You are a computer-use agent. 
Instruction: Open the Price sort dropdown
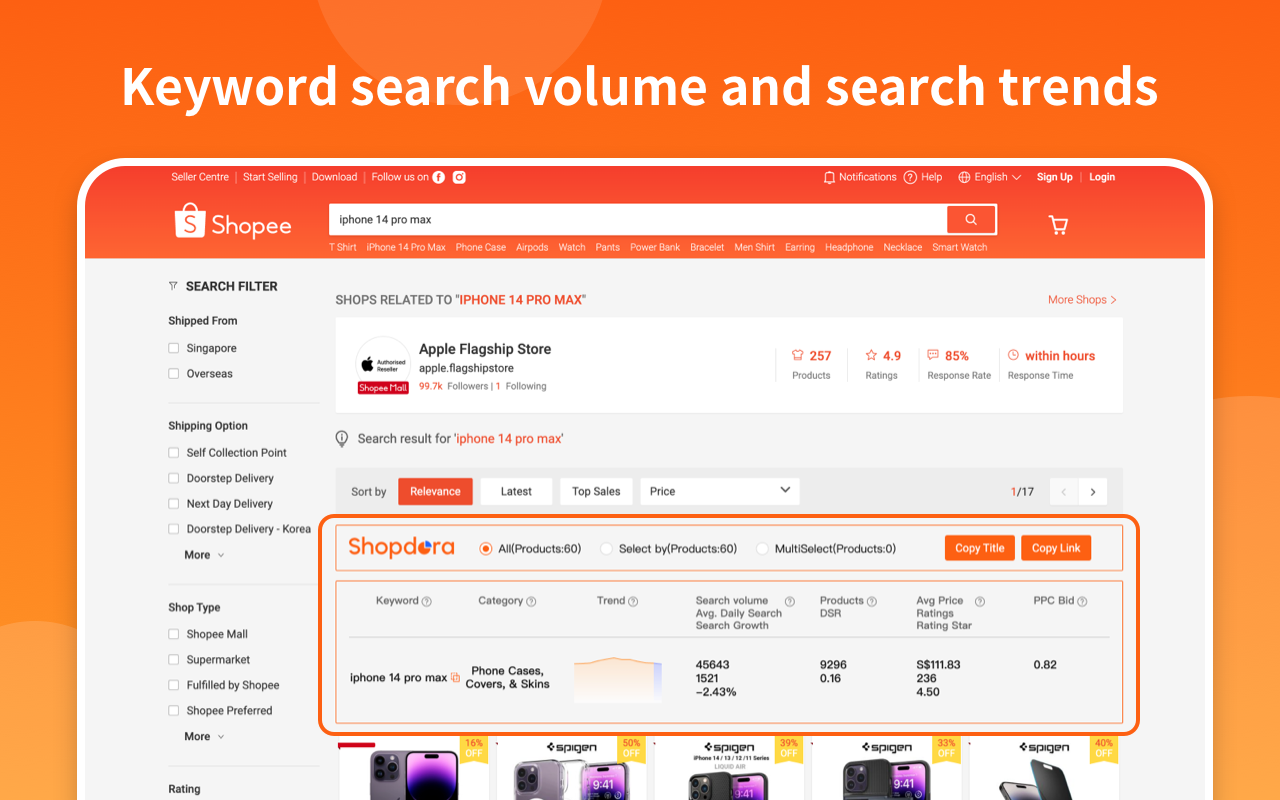click(719, 491)
